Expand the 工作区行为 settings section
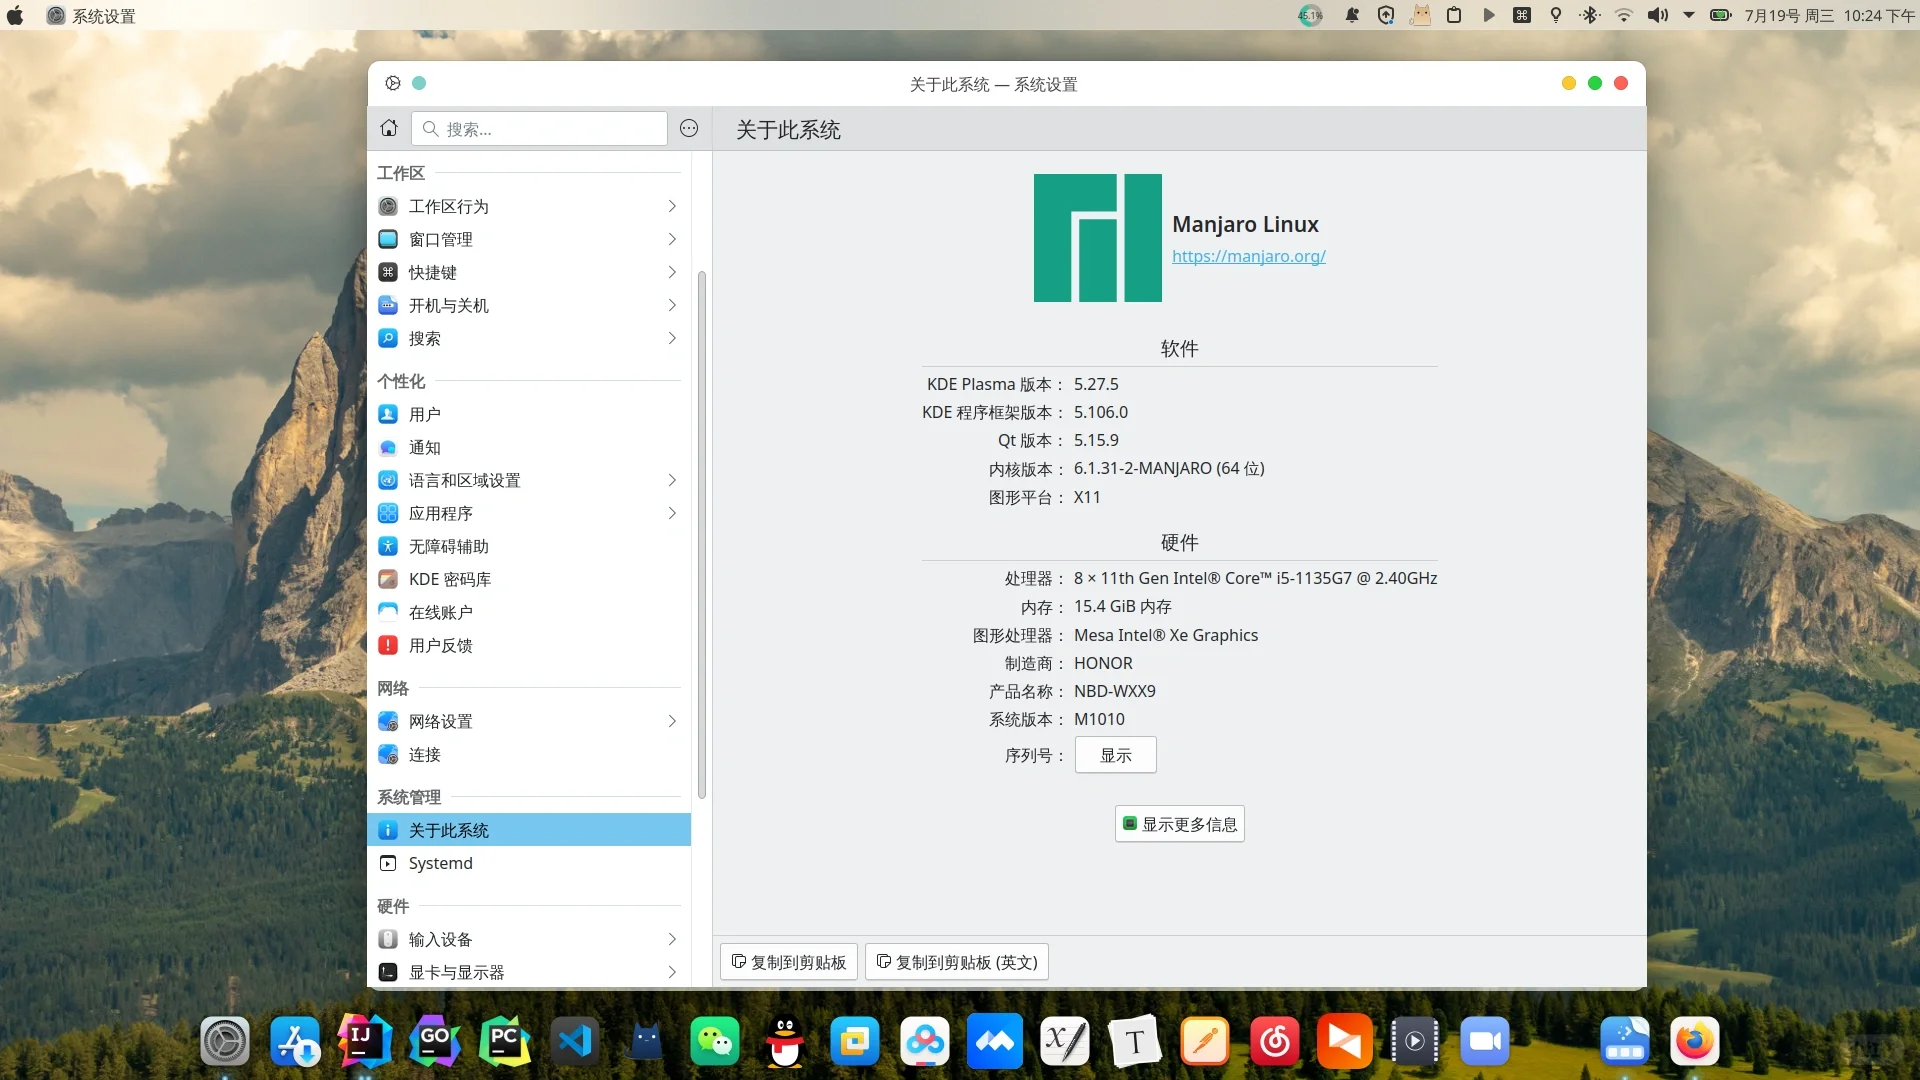The height and width of the screenshot is (1080, 1920). (672, 206)
